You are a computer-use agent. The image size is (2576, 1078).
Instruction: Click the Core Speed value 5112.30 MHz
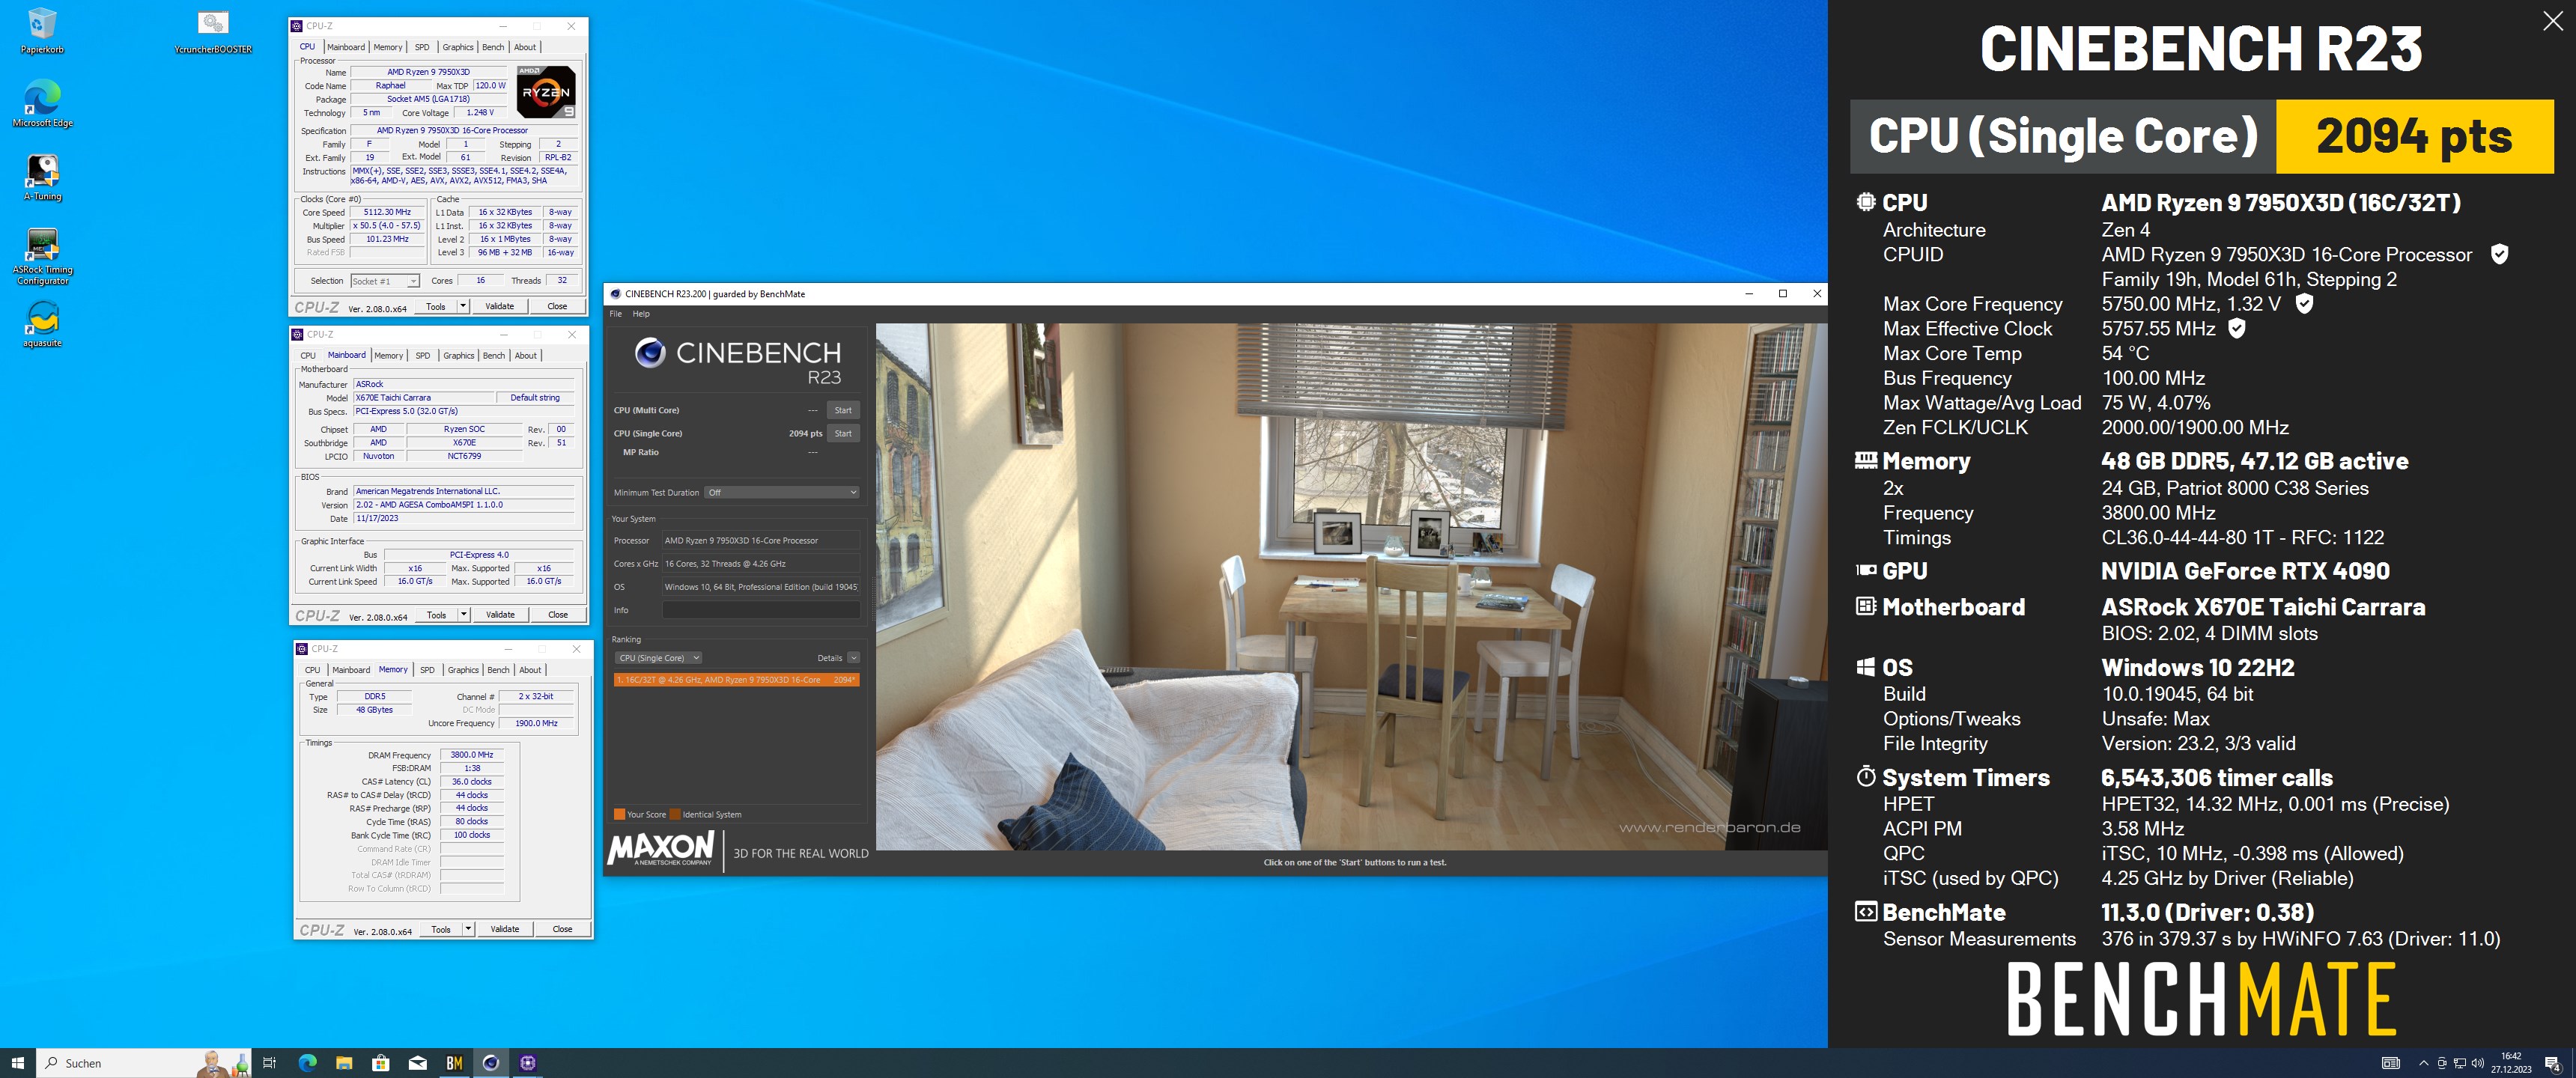pyautogui.click(x=387, y=212)
